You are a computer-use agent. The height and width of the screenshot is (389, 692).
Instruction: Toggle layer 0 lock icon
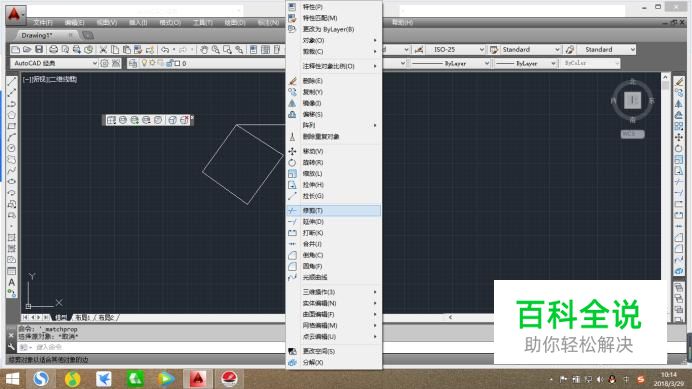pyautogui.click(x=170, y=63)
